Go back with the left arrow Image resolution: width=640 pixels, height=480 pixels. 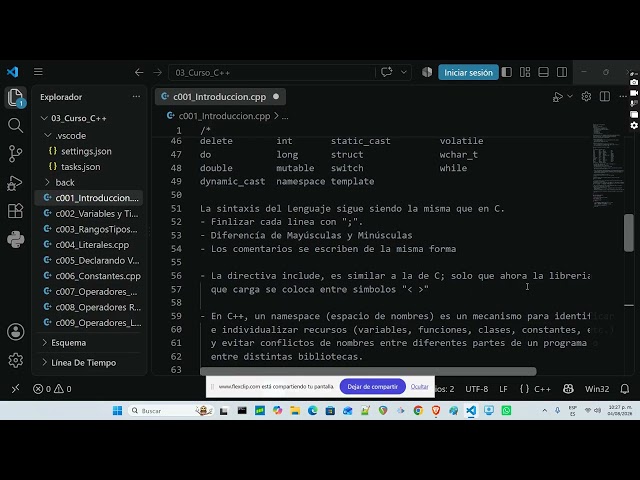[x=139, y=73]
